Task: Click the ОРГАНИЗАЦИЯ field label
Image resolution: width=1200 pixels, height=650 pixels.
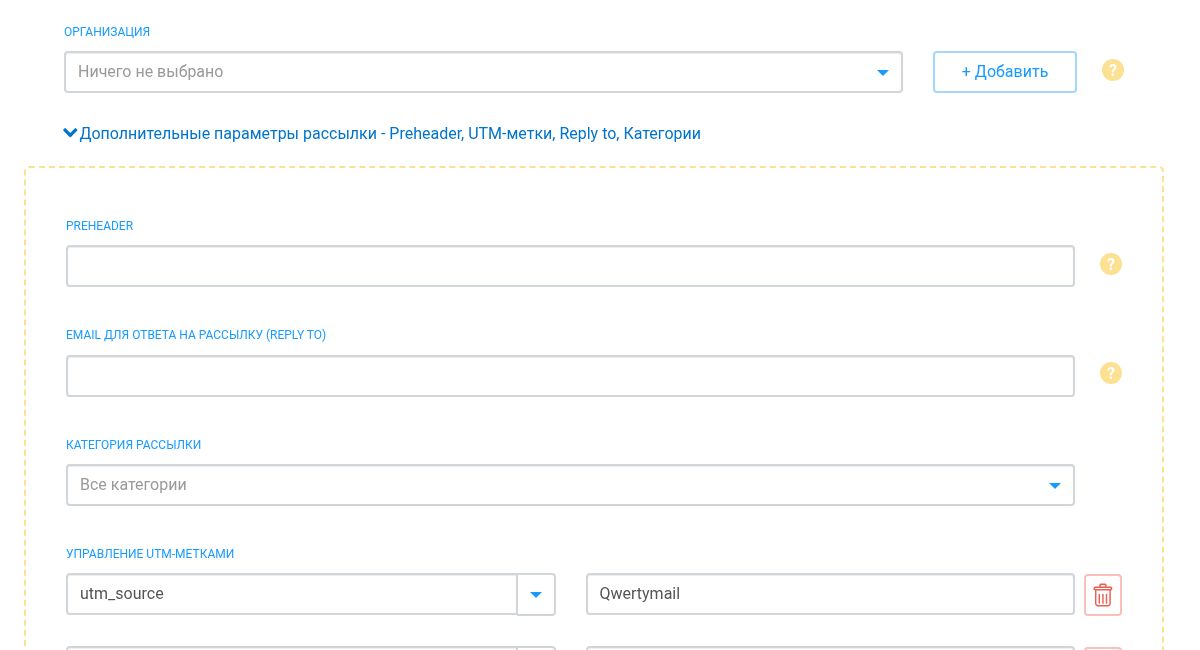Action: pos(107,32)
